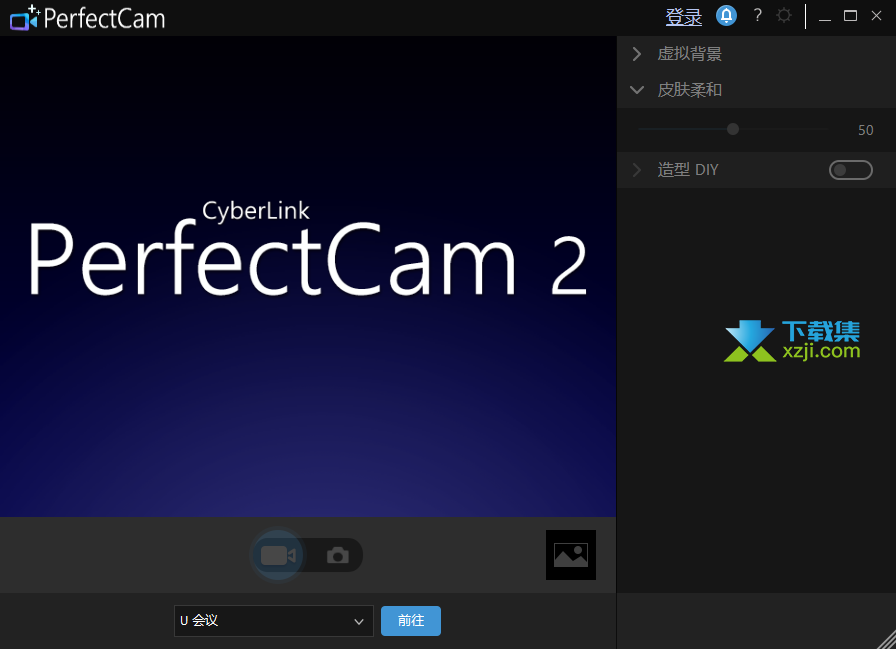Click the window resize grip
896x649 pixels.
(x=887, y=640)
